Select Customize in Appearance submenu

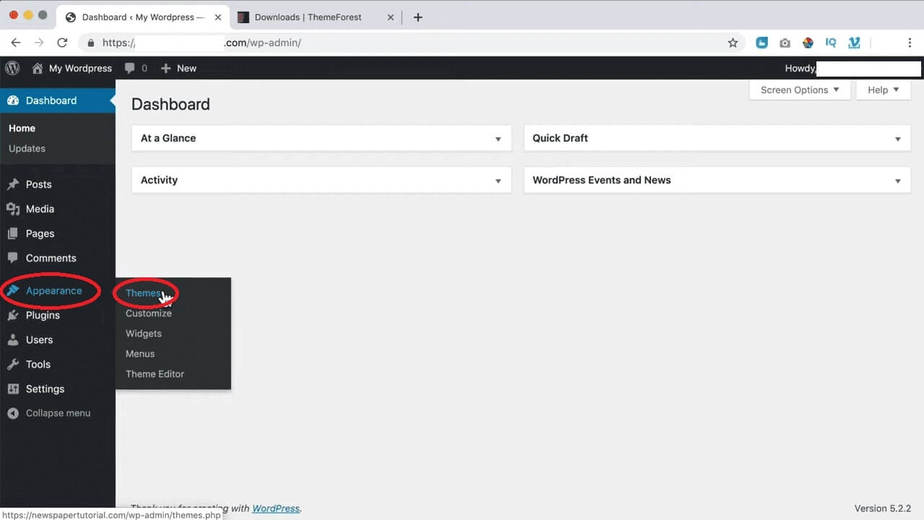(148, 313)
